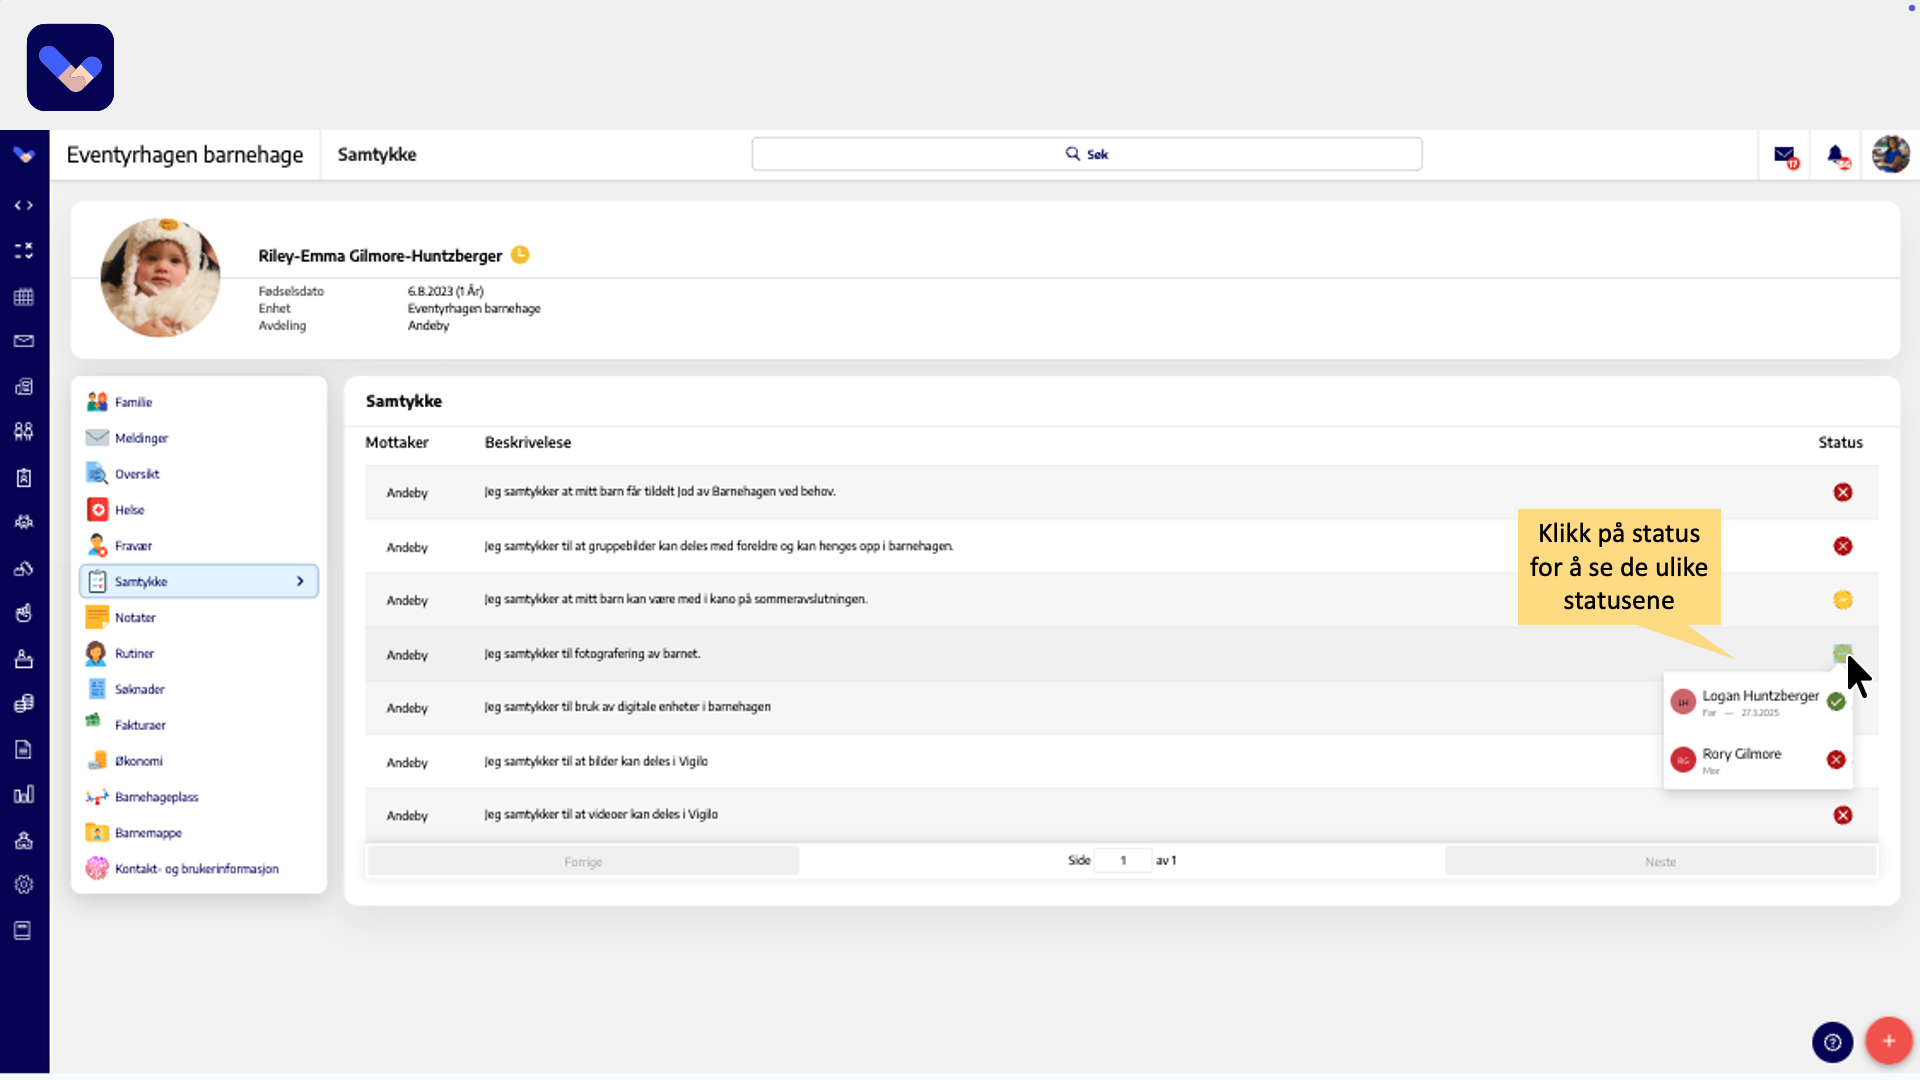Open the Familie menu item
This screenshot has height=1080, width=1920.
click(133, 402)
